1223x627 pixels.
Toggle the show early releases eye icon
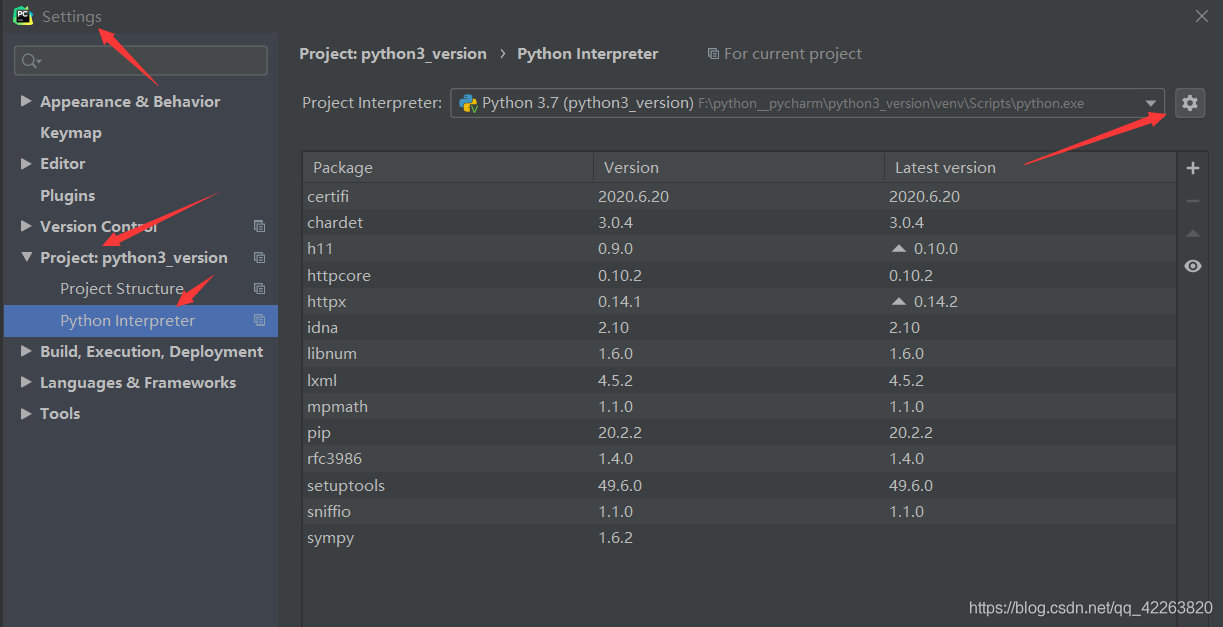(x=1192, y=266)
